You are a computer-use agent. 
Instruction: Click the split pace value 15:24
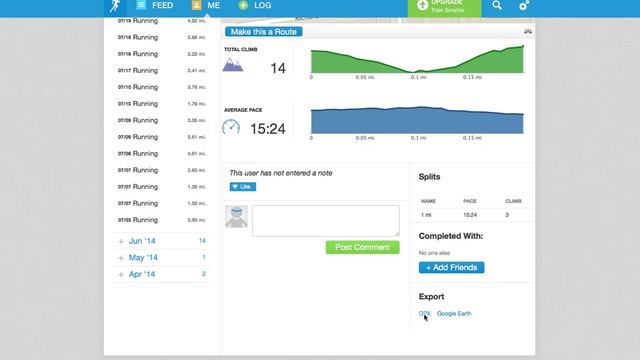coord(470,215)
